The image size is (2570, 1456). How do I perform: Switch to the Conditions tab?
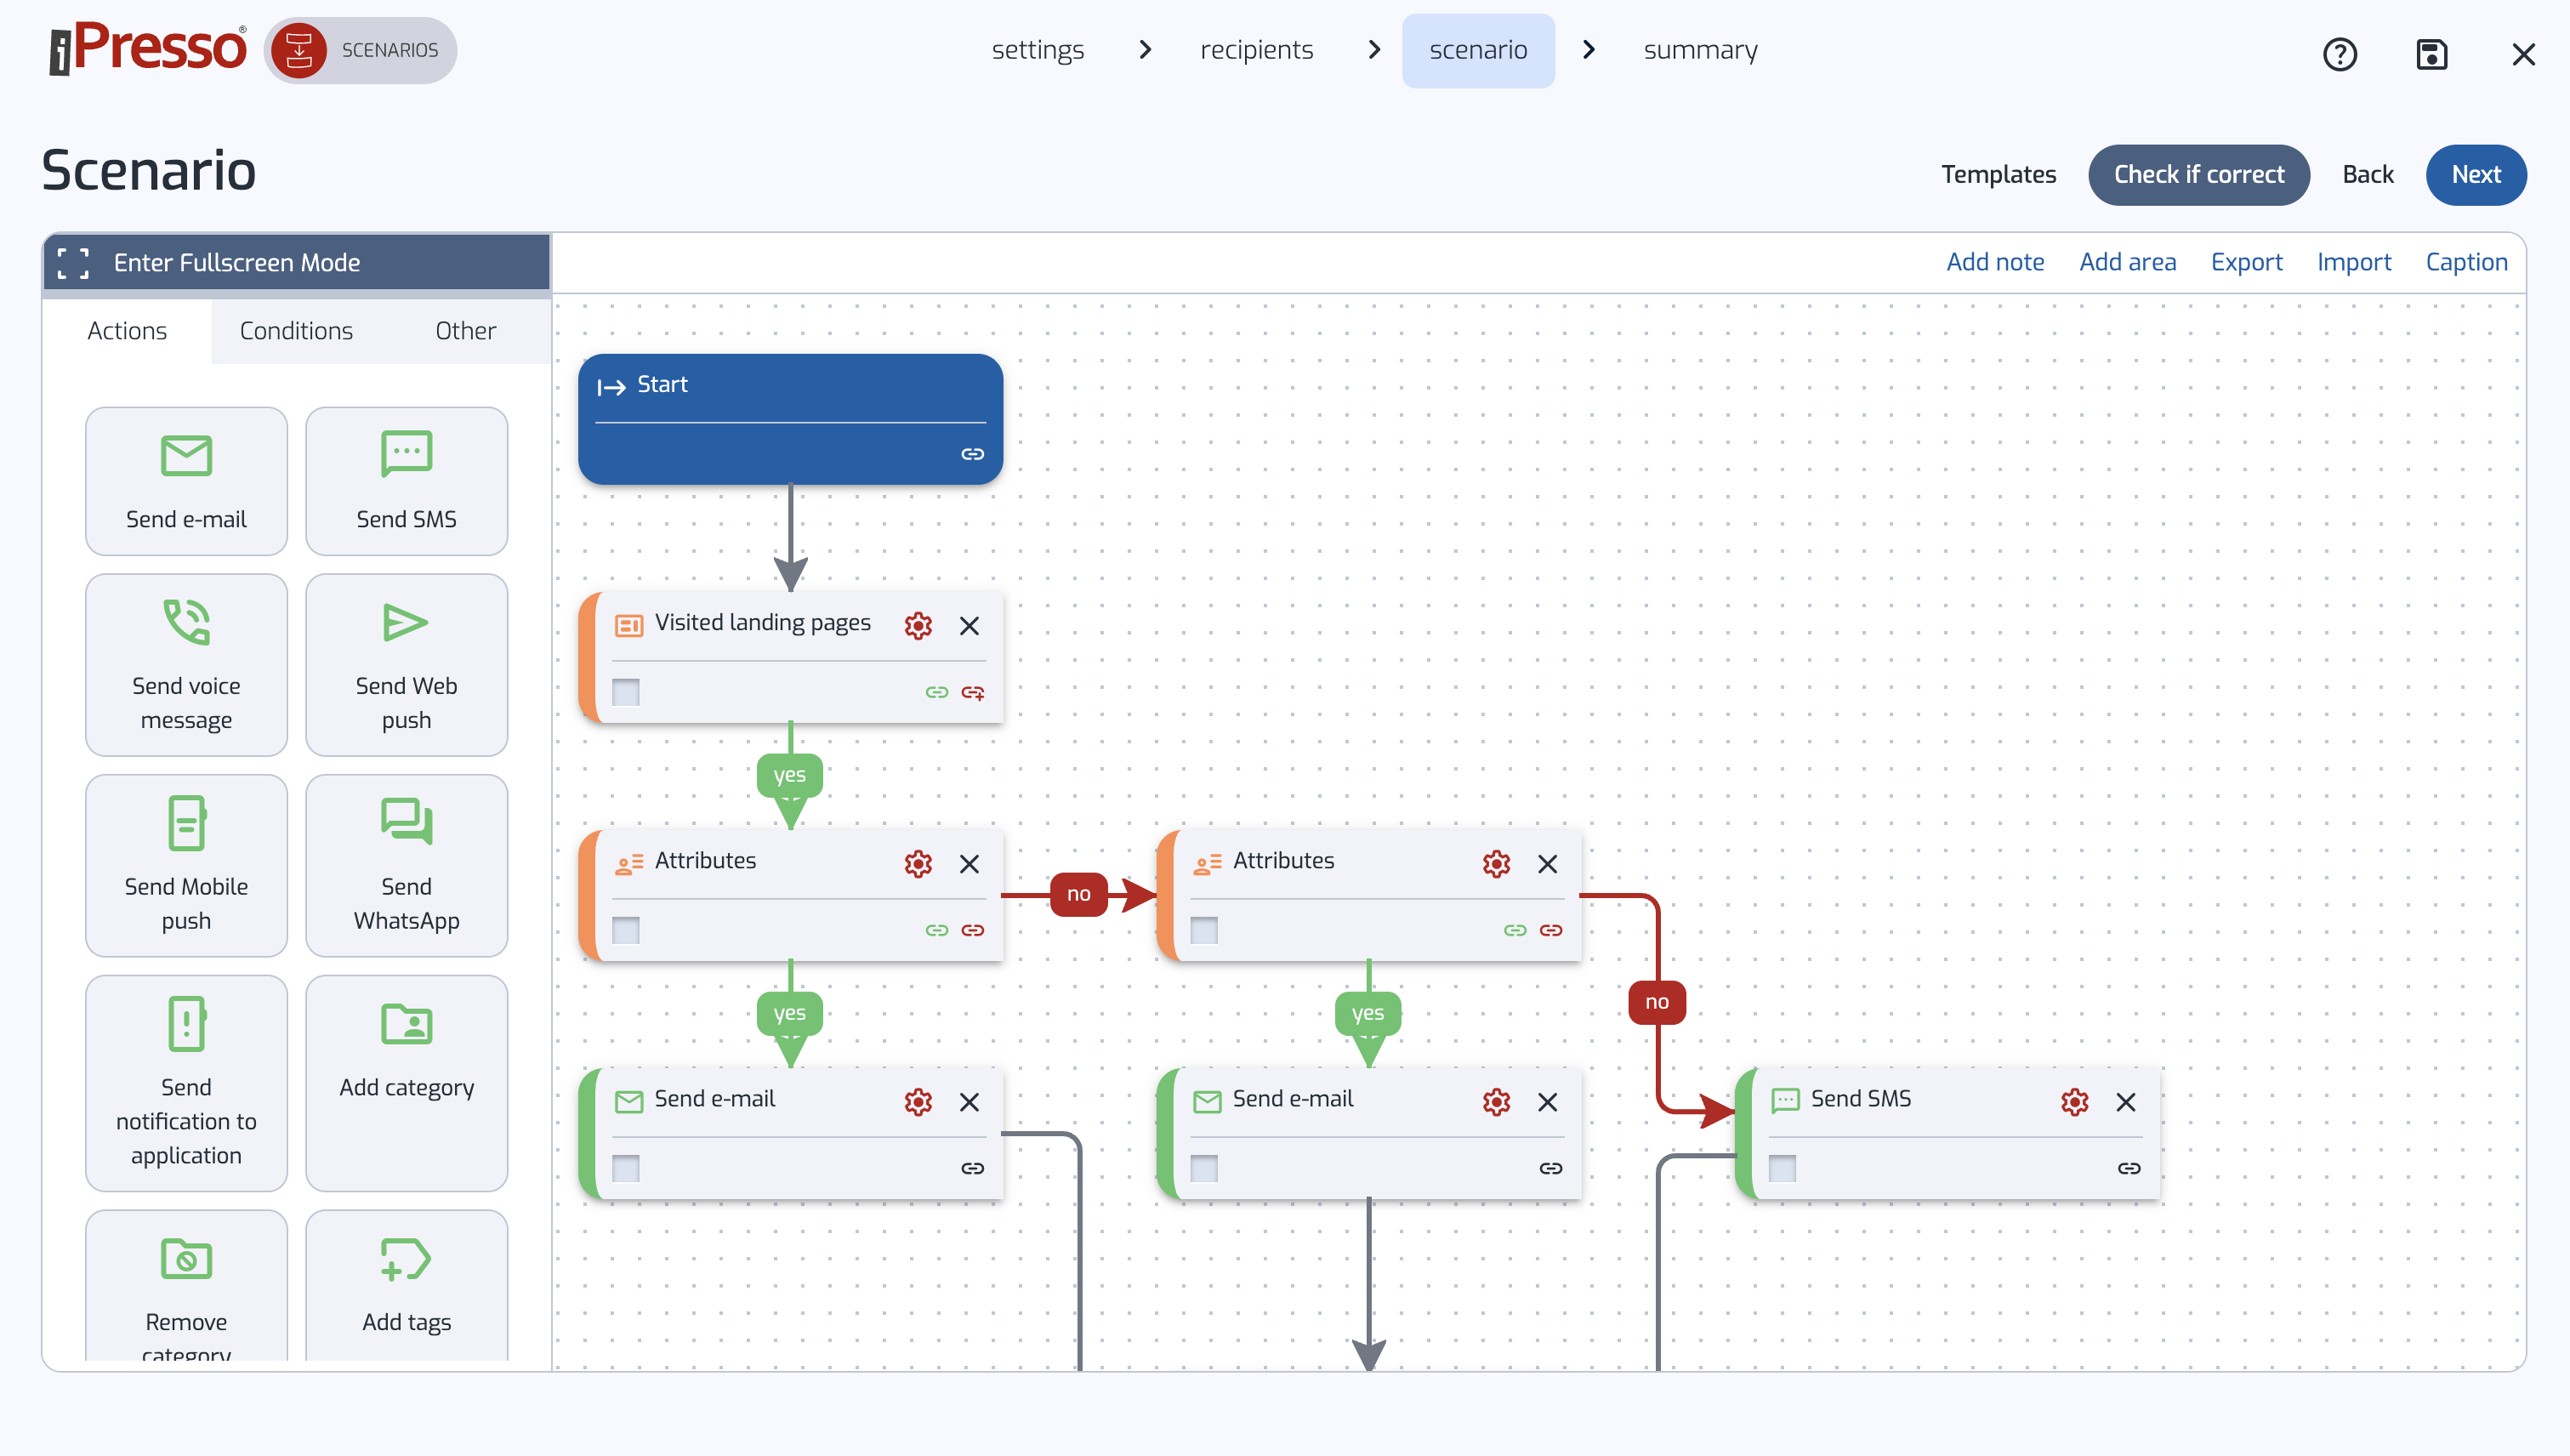(x=296, y=330)
